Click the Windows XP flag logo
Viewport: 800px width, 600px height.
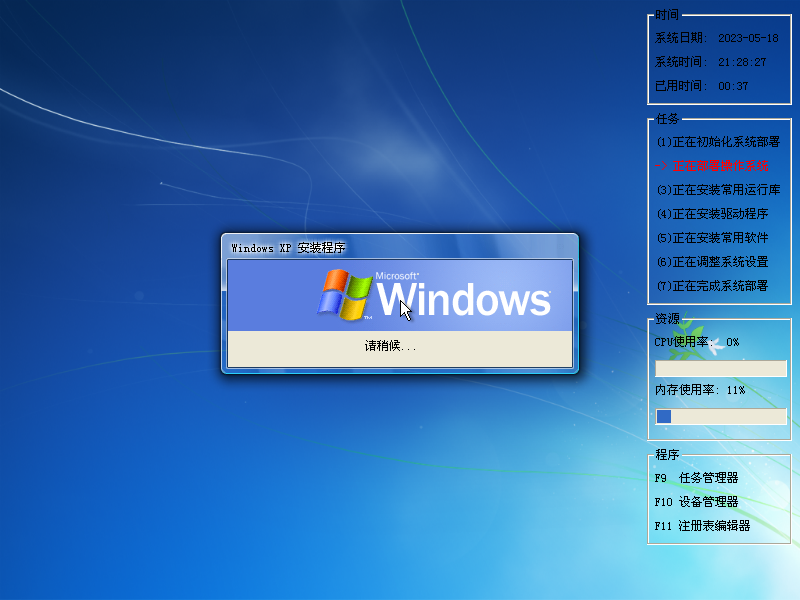345,295
